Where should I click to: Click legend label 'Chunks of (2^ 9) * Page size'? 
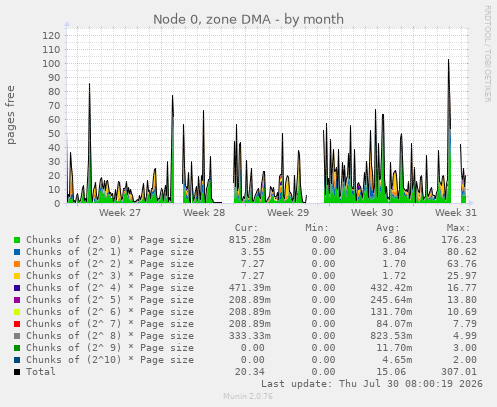click(110, 348)
